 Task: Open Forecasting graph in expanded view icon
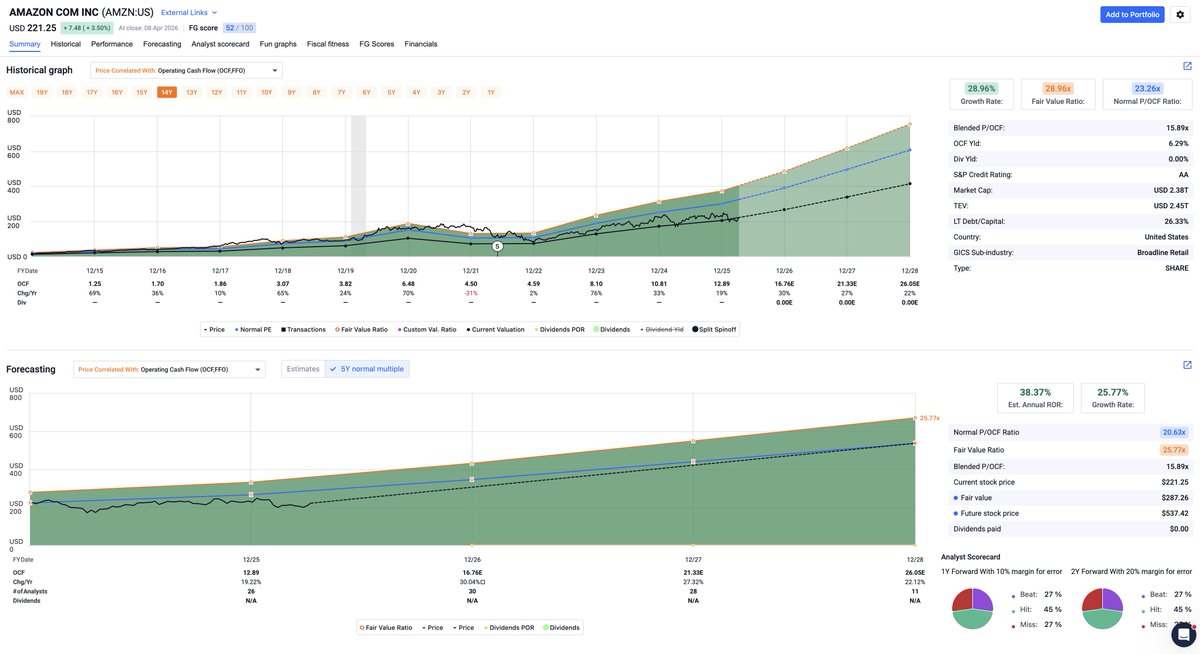(1187, 365)
